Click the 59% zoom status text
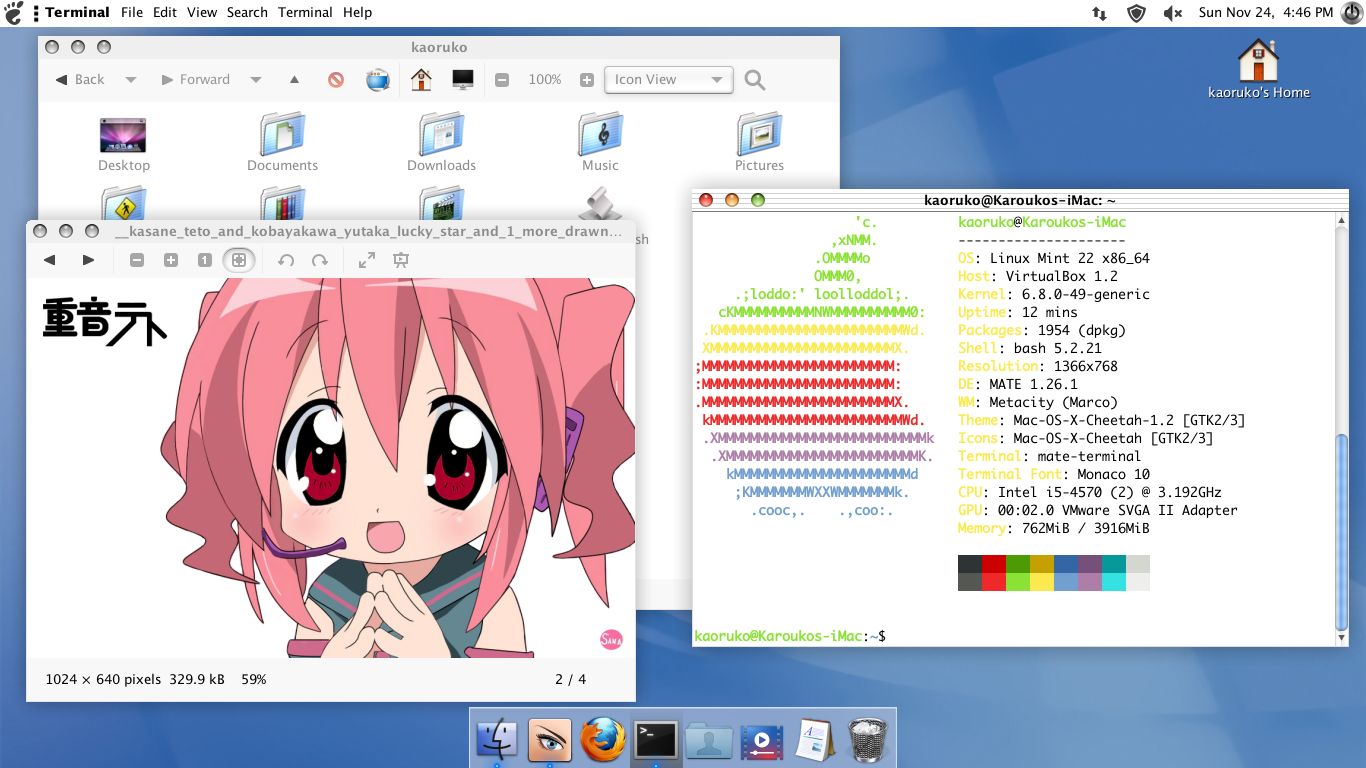Screen dimensions: 1366x768 tap(254, 679)
